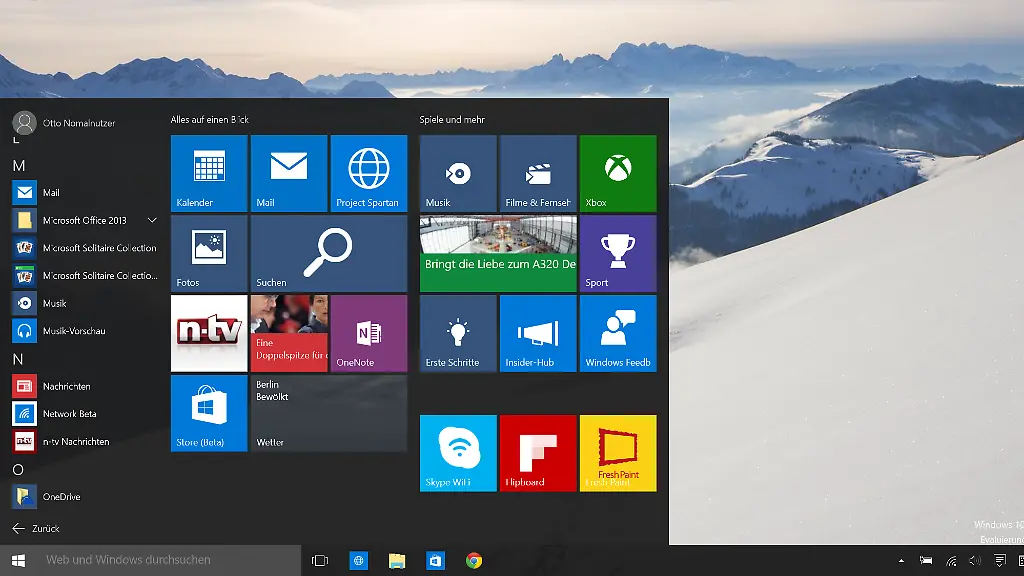Select OneDrive in the app list
The height and width of the screenshot is (576, 1024).
60,496
